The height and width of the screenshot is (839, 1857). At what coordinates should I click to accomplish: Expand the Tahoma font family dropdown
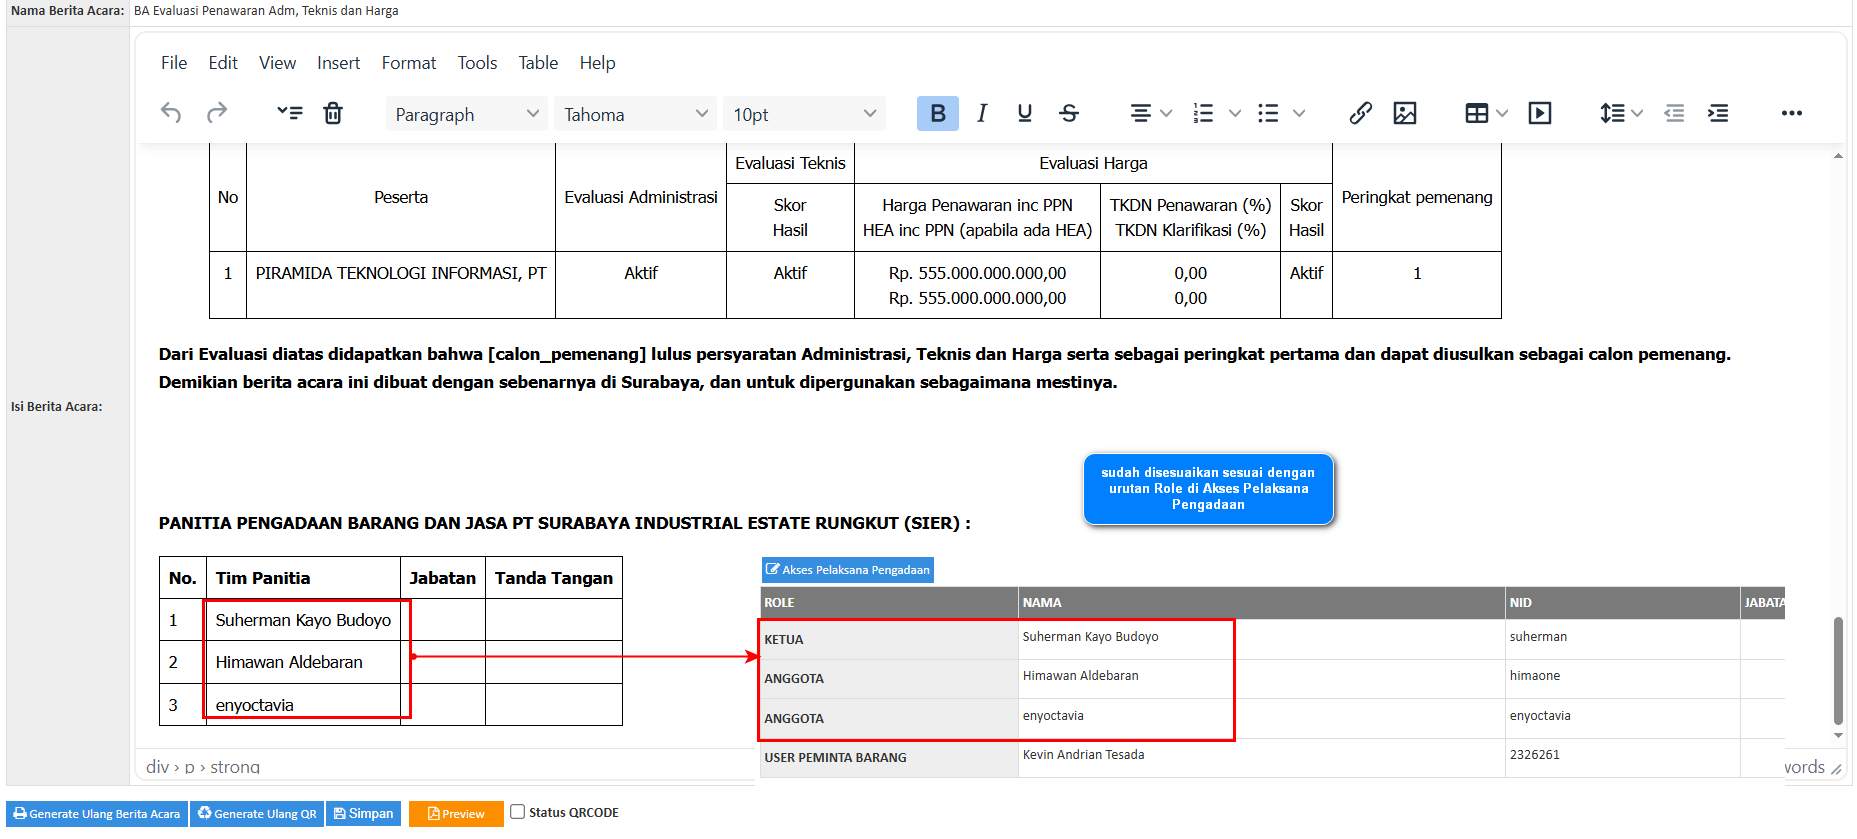pyautogui.click(x=635, y=114)
